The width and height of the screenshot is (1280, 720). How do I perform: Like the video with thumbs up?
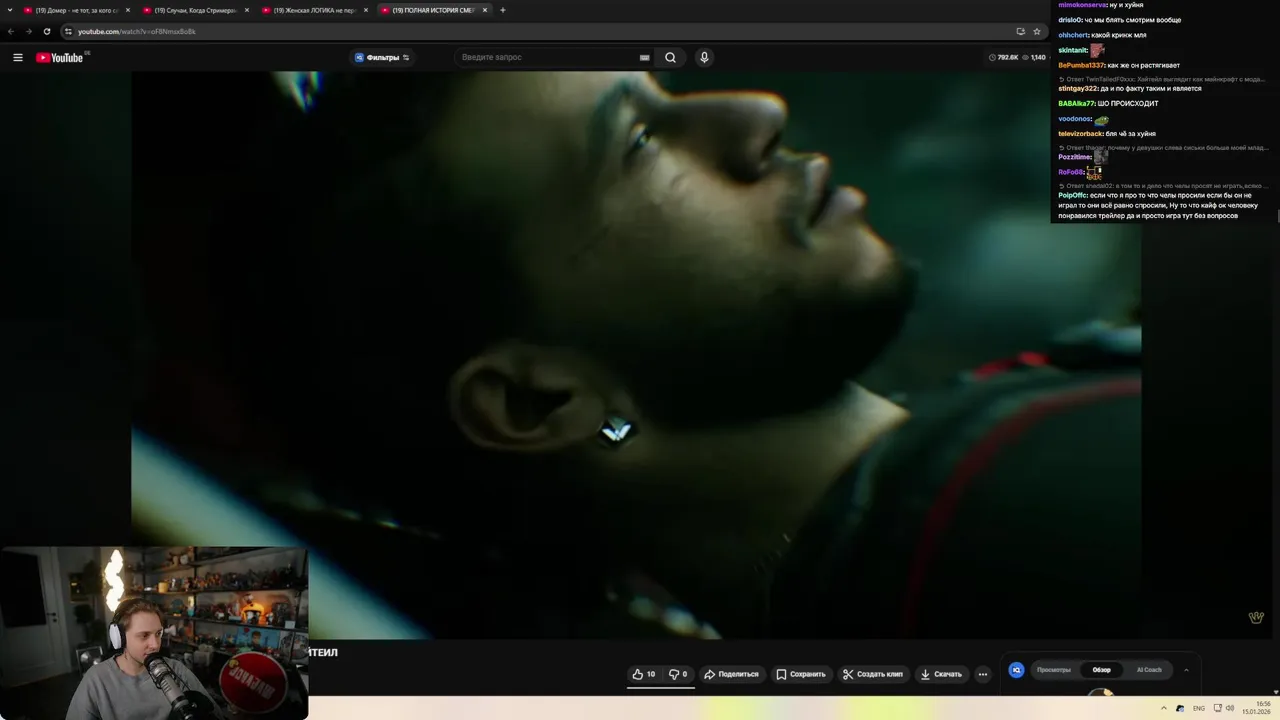point(643,674)
